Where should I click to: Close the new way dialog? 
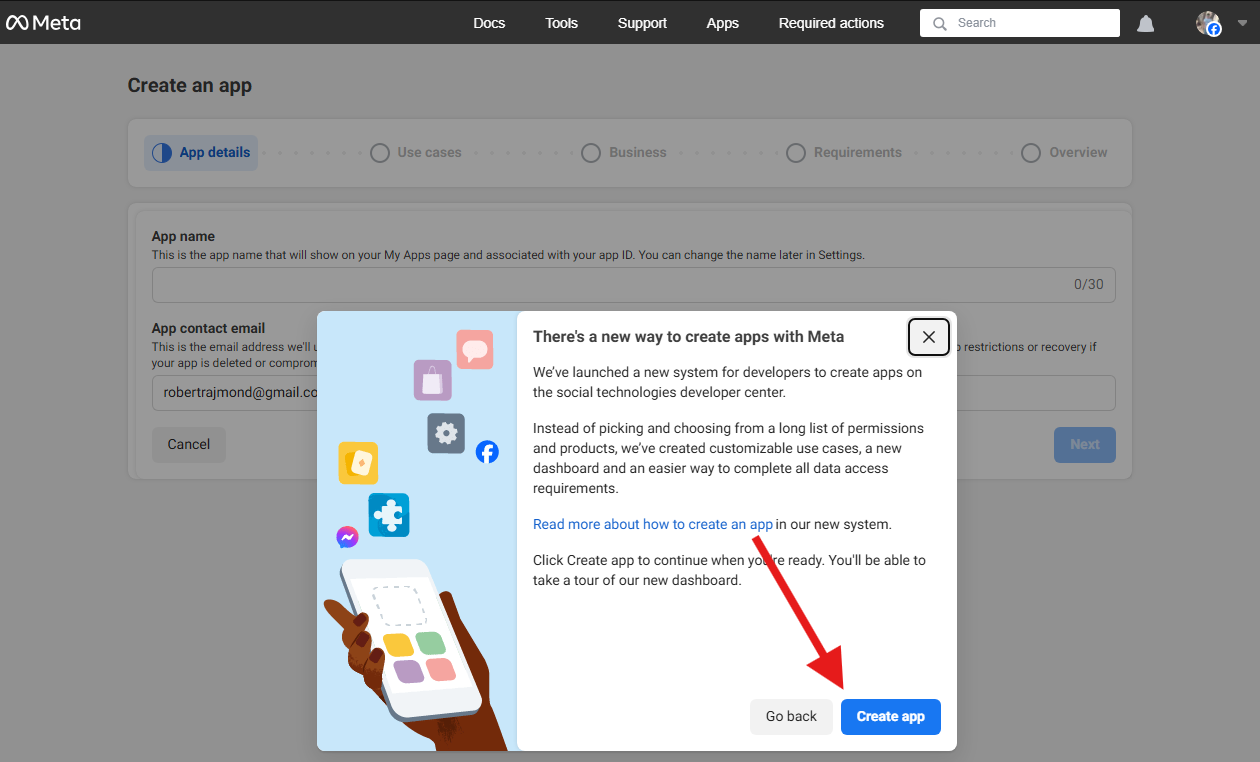pos(929,337)
